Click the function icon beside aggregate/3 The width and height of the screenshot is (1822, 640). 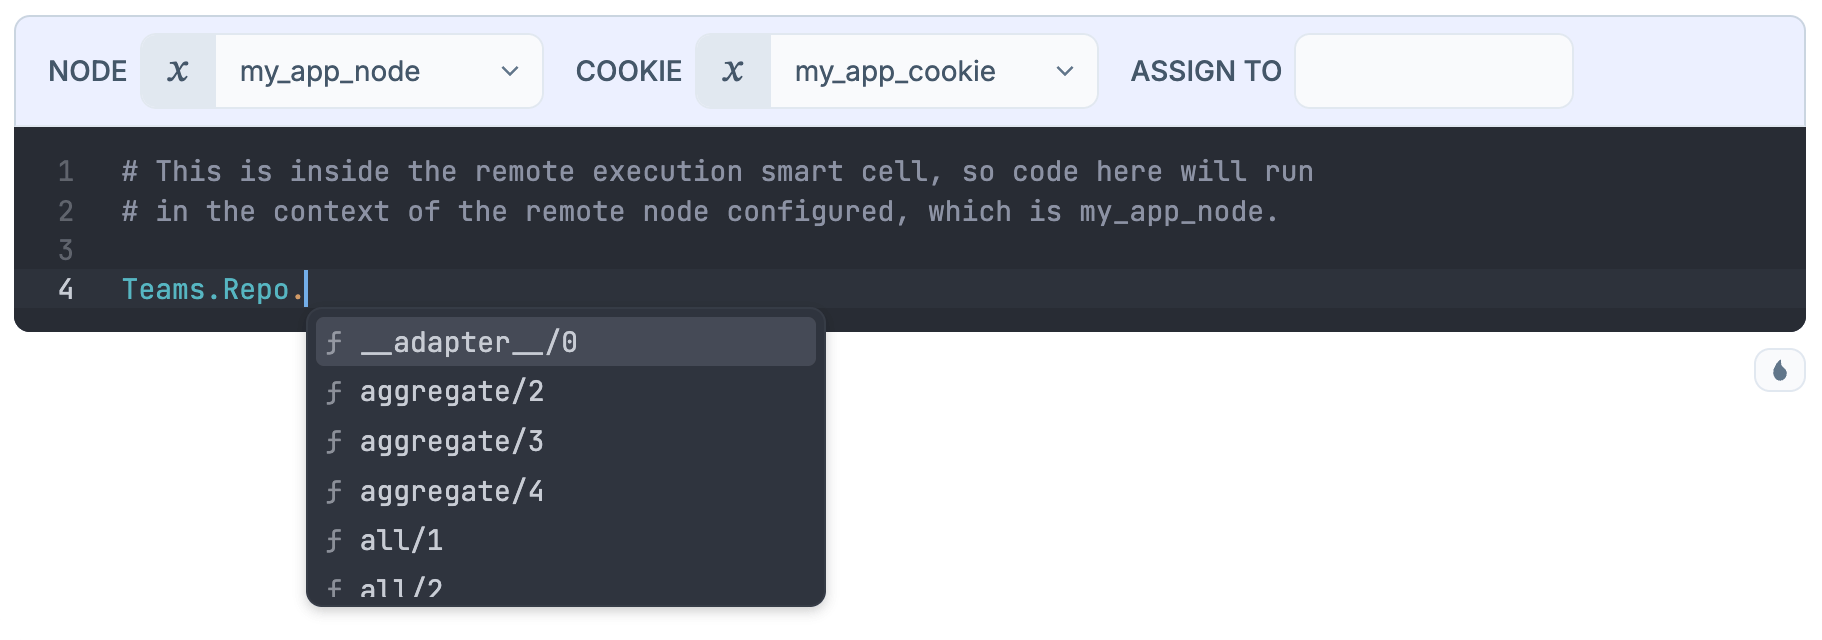click(x=334, y=442)
